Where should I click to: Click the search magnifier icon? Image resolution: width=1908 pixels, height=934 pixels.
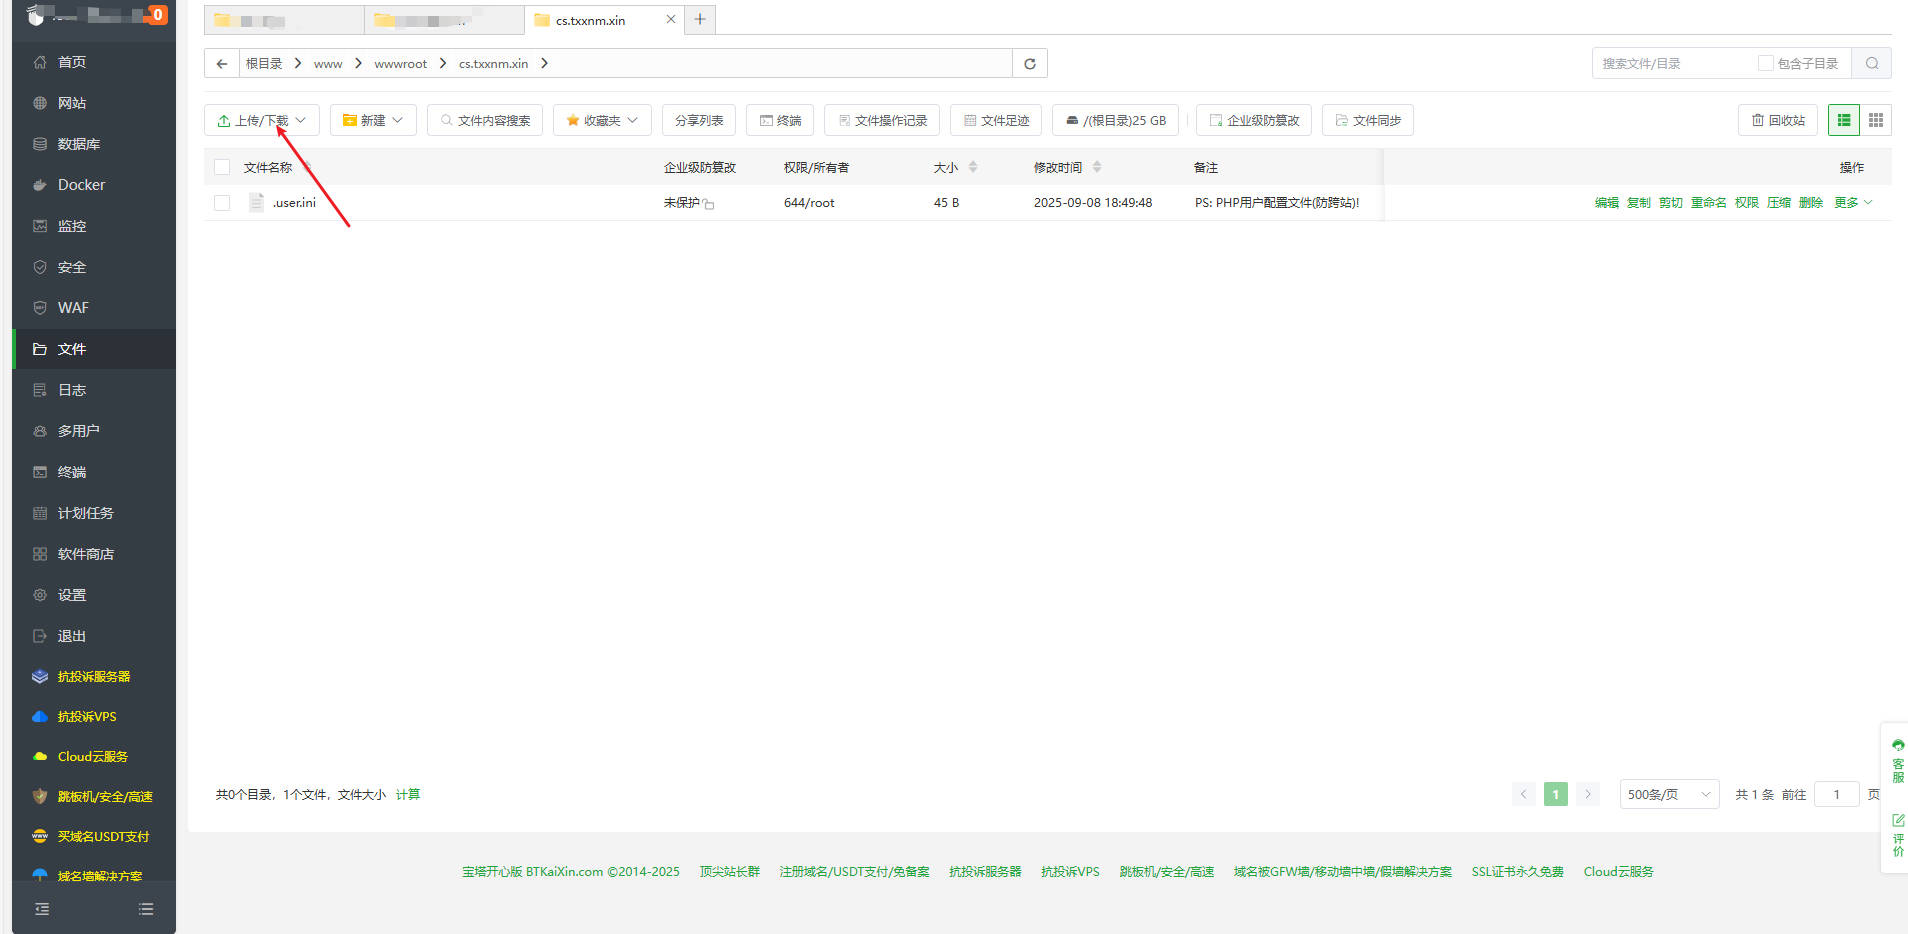tap(1871, 64)
